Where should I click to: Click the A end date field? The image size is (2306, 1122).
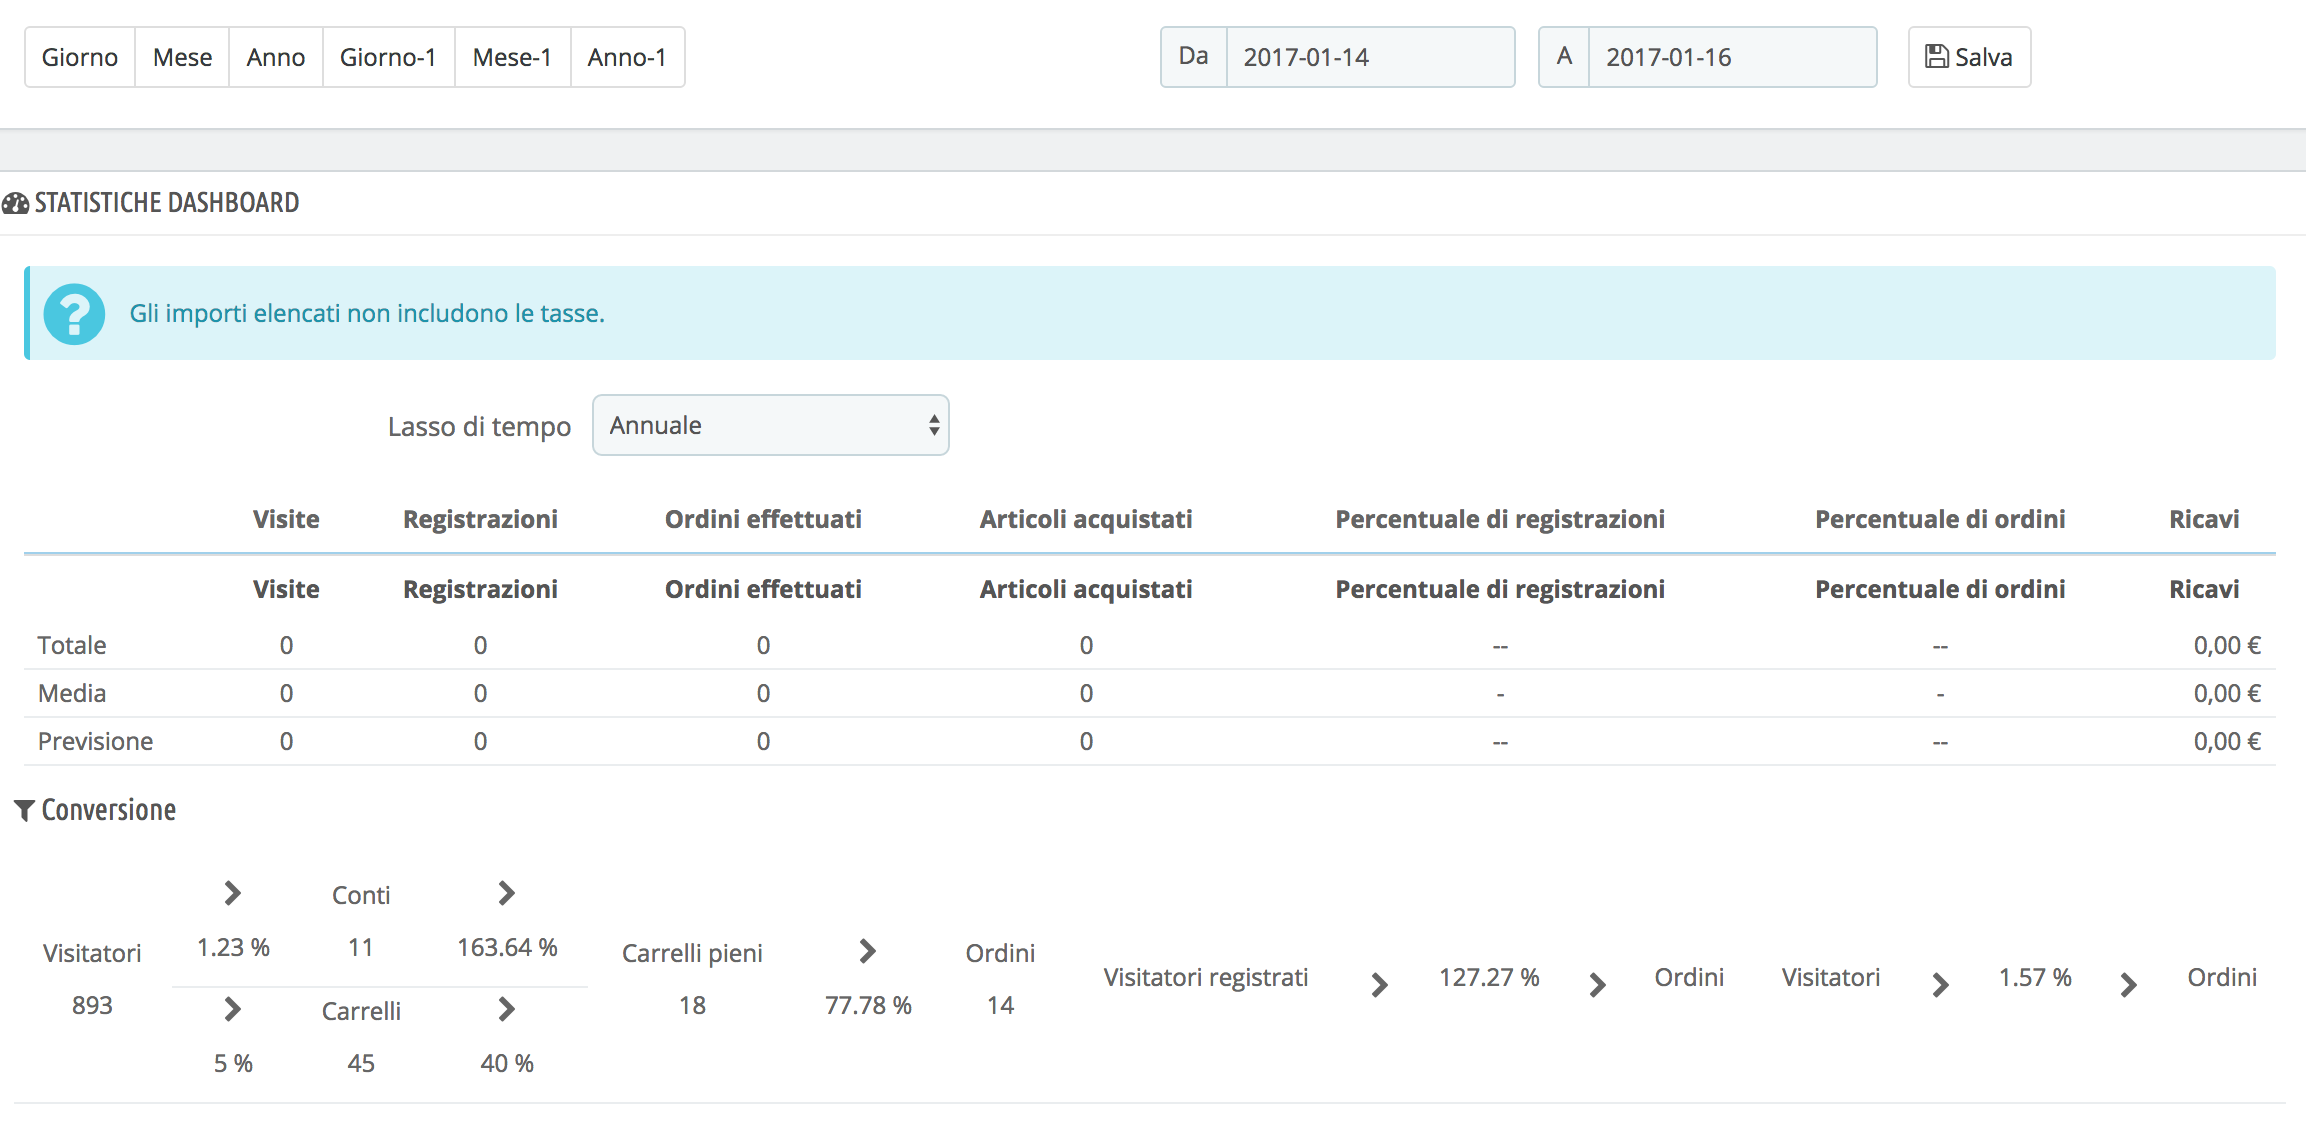click(x=1731, y=57)
